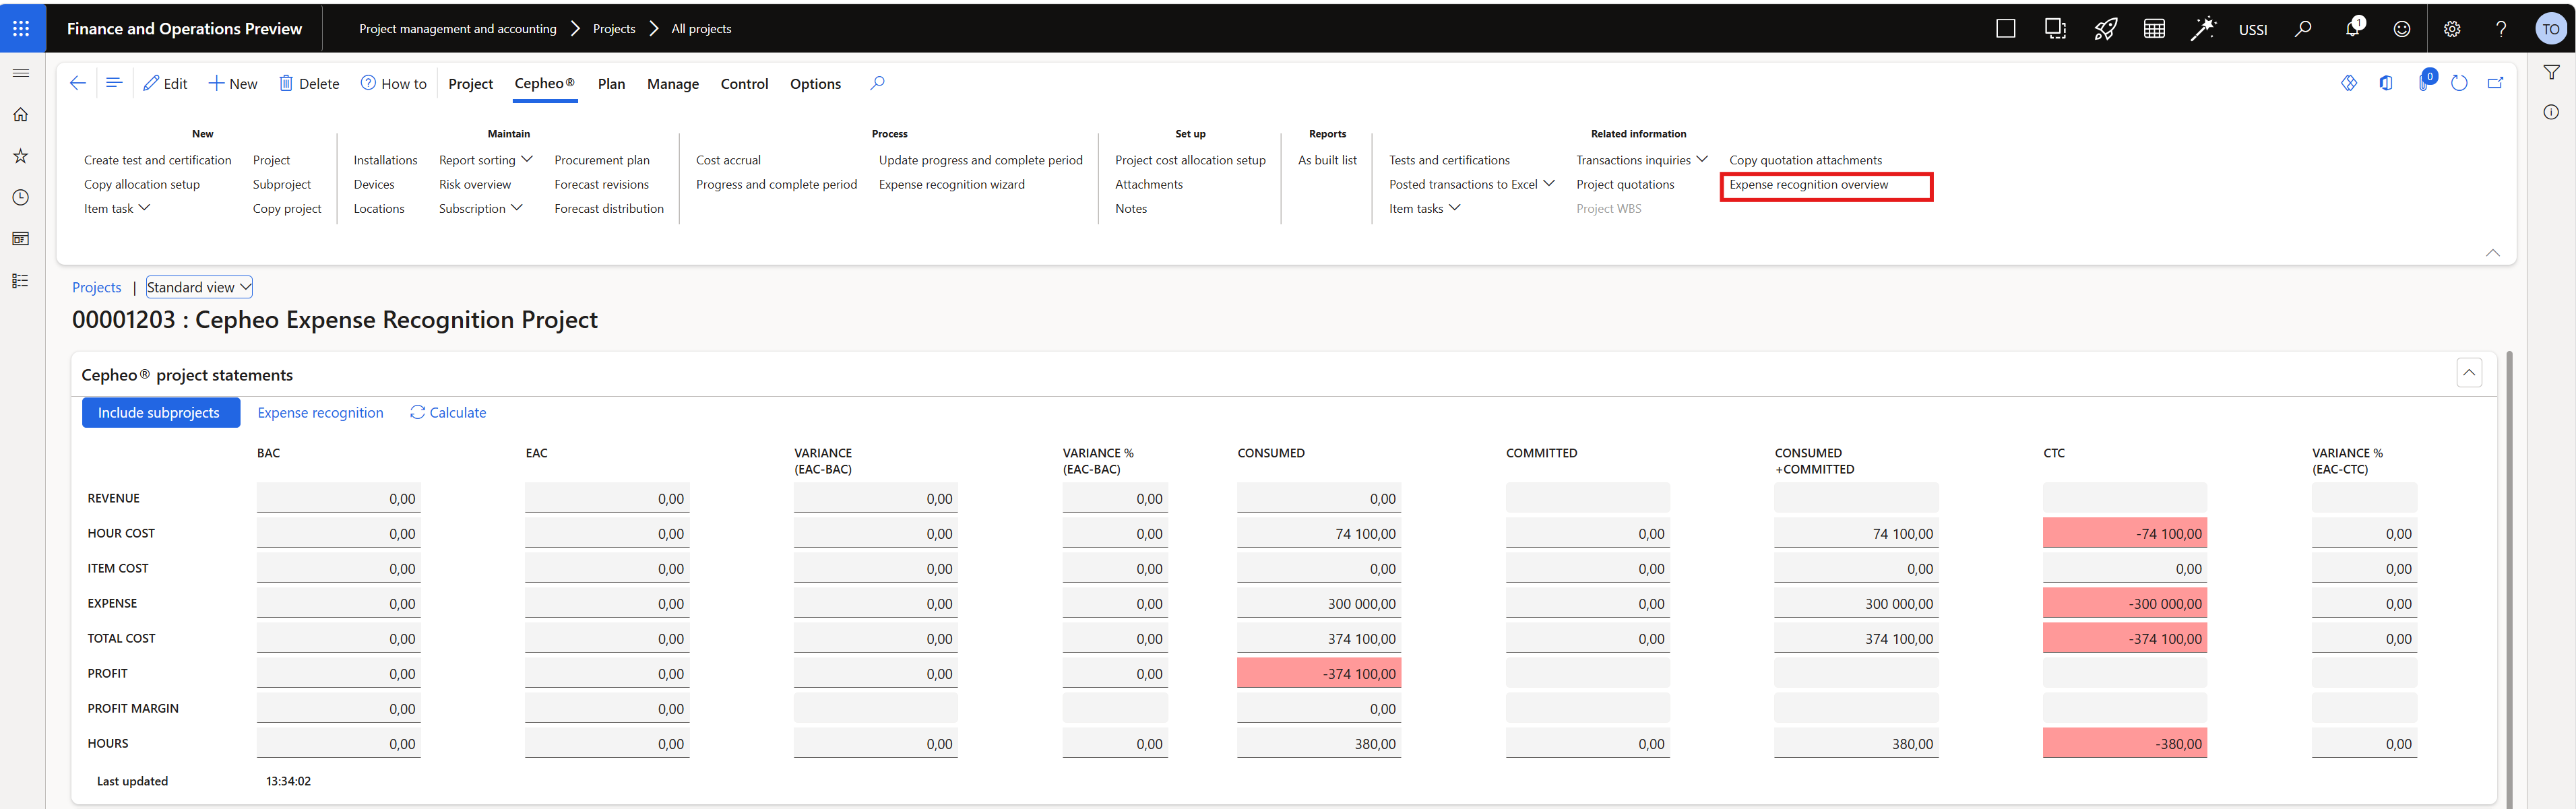This screenshot has height=809, width=2576.
Task: Open the app launcher waffle icon
Action: click(x=21, y=28)
